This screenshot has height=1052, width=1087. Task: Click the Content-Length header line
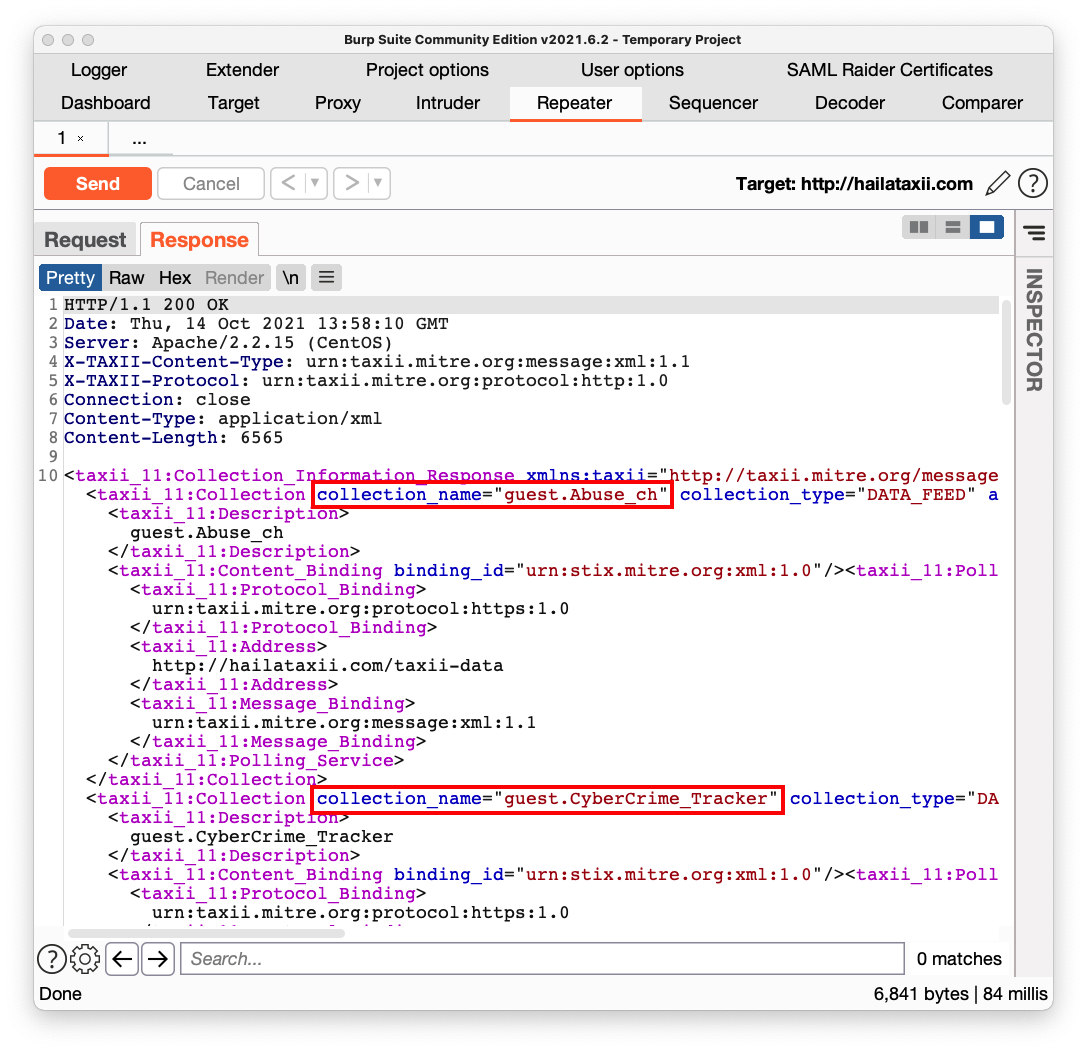173,438
